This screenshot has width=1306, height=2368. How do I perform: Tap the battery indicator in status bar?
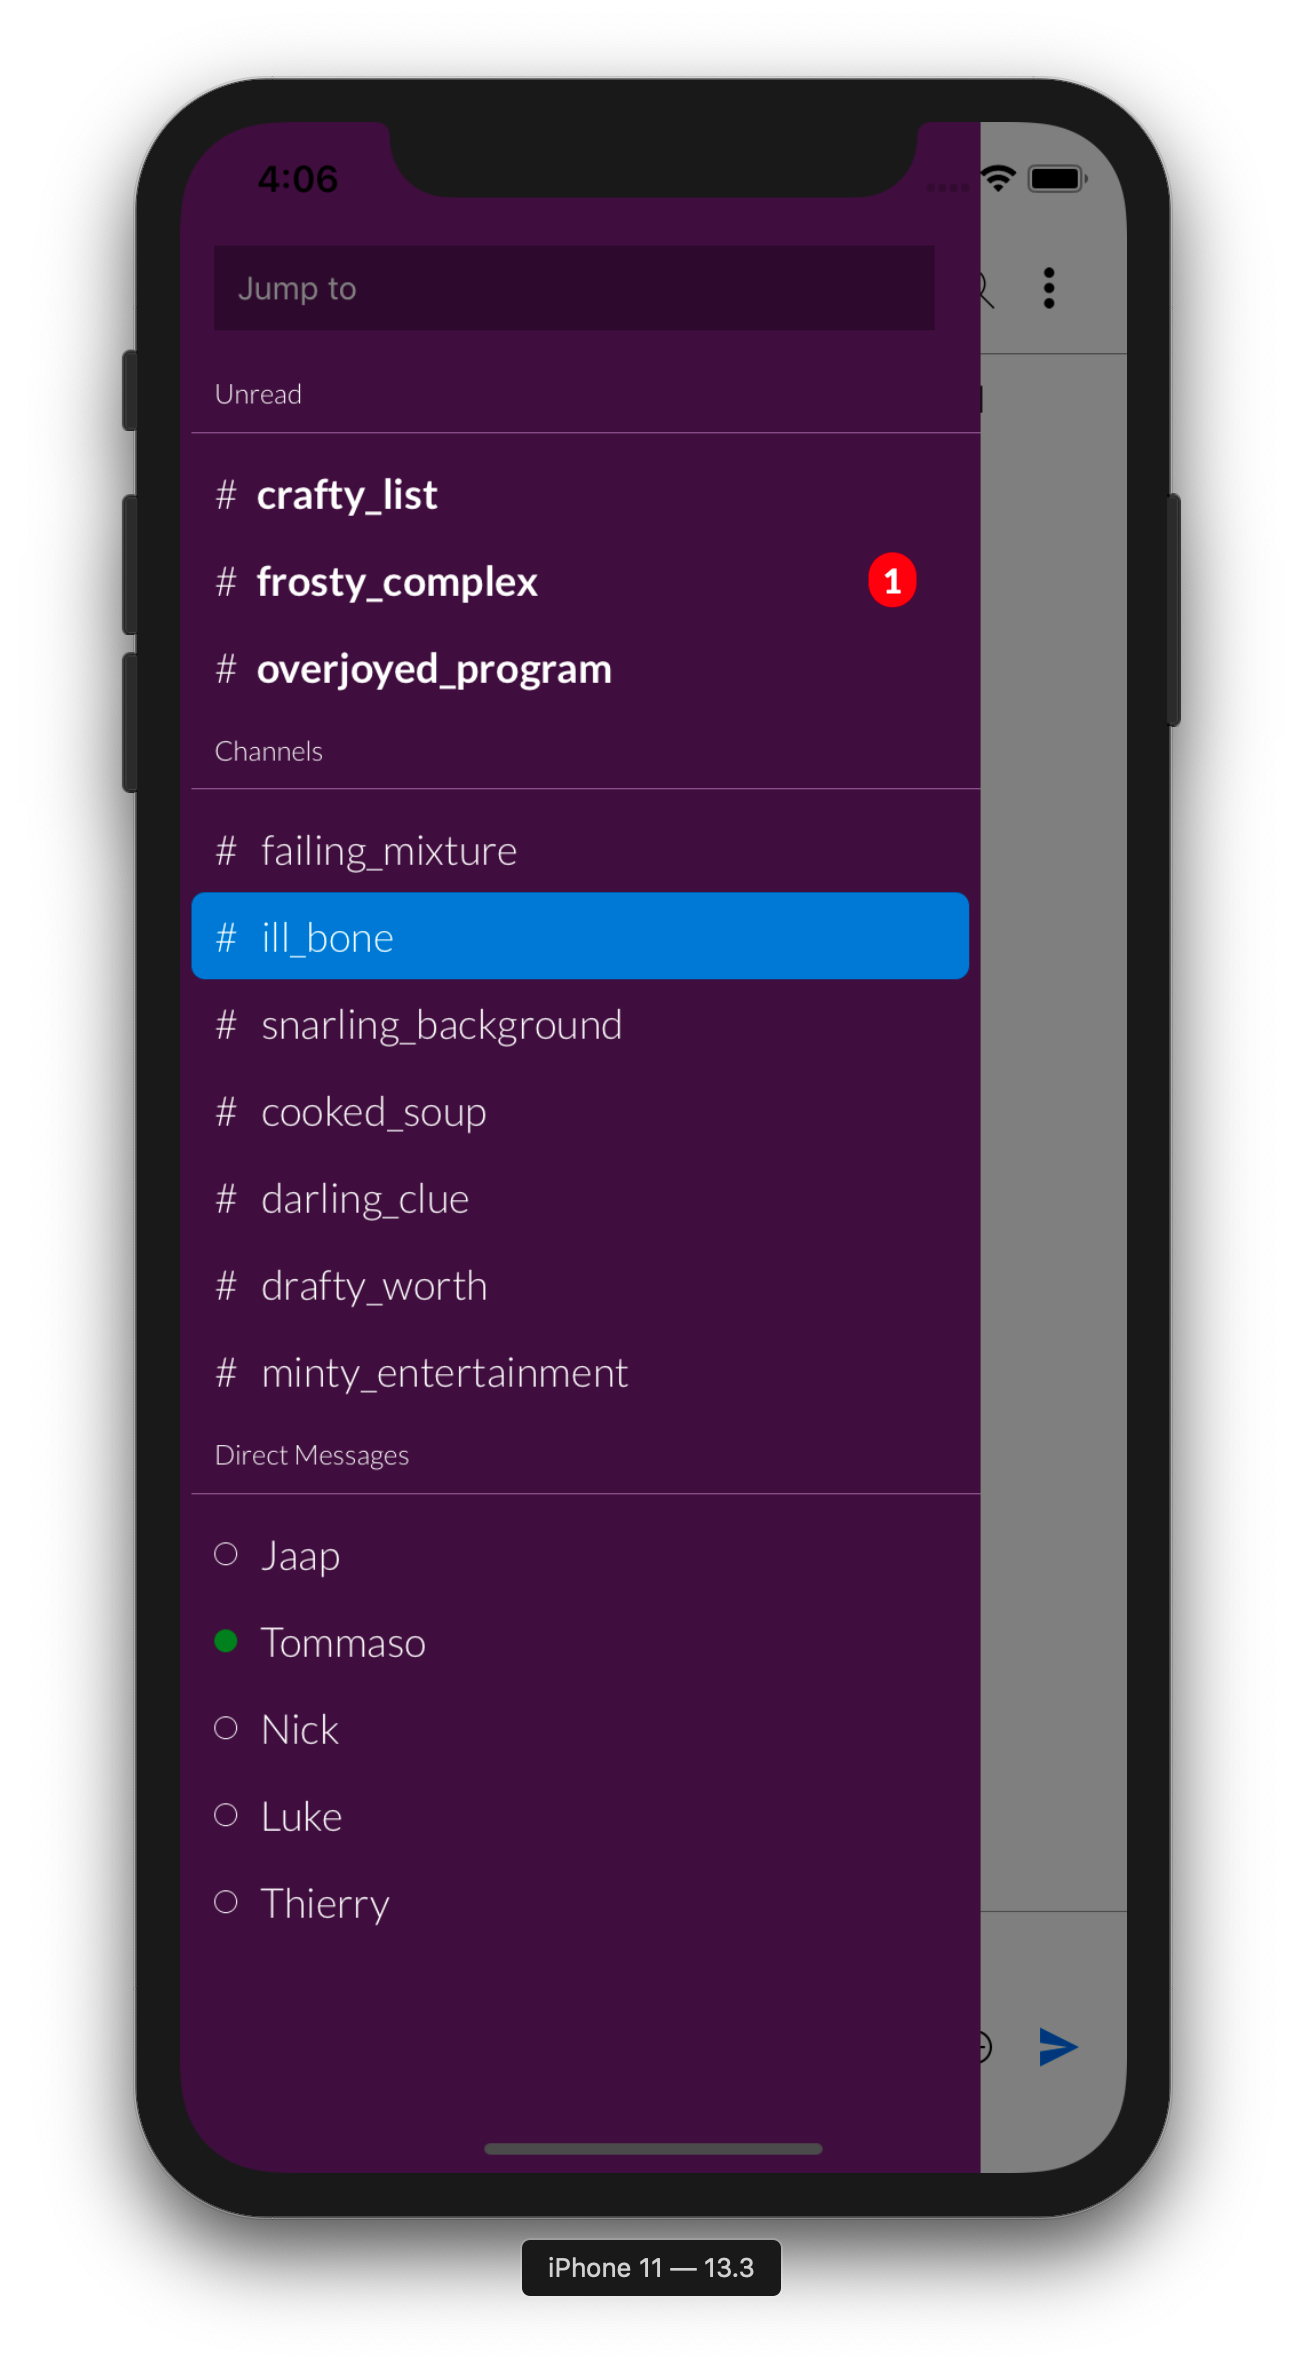[1058, 179]
